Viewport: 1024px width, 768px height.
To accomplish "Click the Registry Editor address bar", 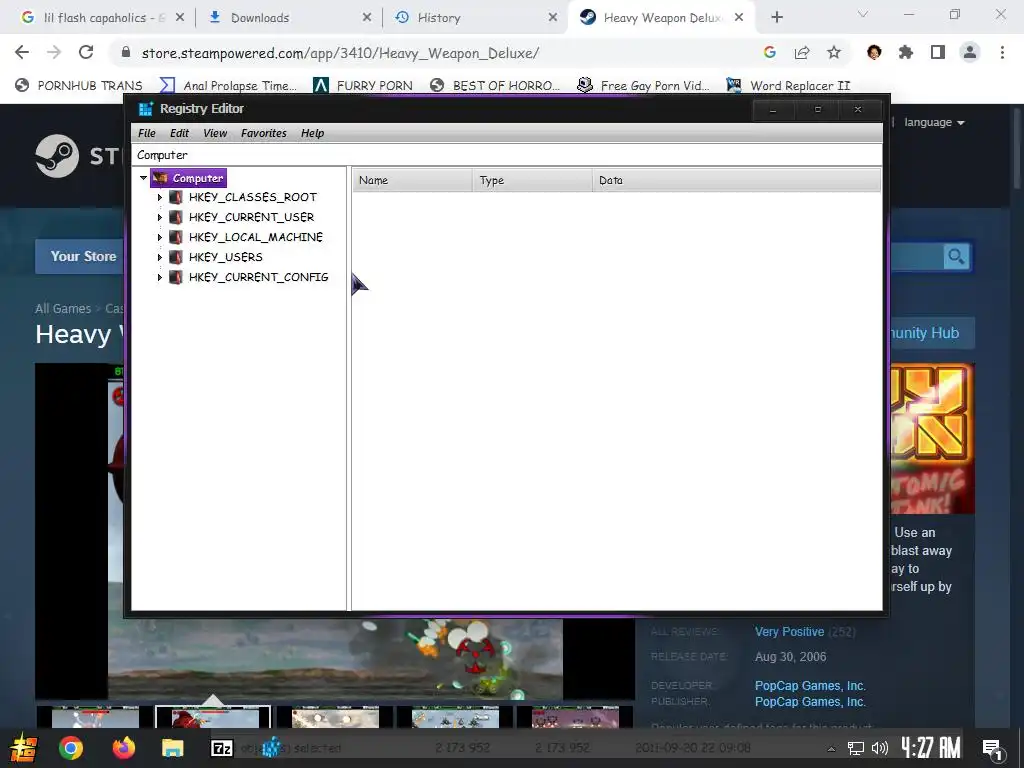I will coord(507,155).
